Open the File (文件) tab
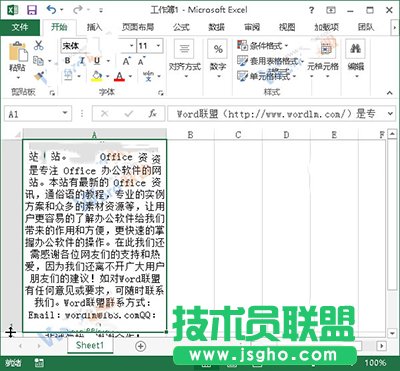Image resolution: width=400 pixels, height=371 pixels. point(20,27)
